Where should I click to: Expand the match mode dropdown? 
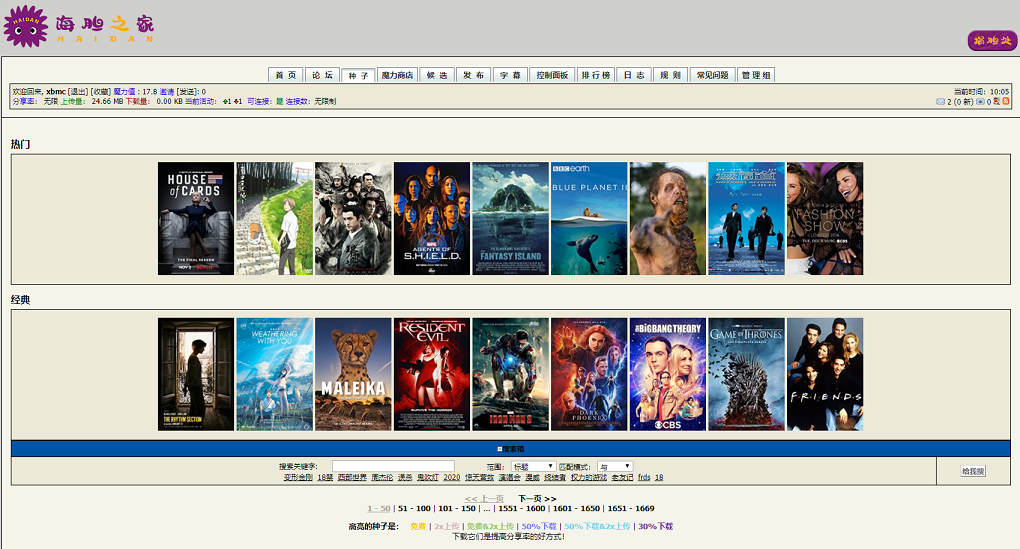(615, 467)
